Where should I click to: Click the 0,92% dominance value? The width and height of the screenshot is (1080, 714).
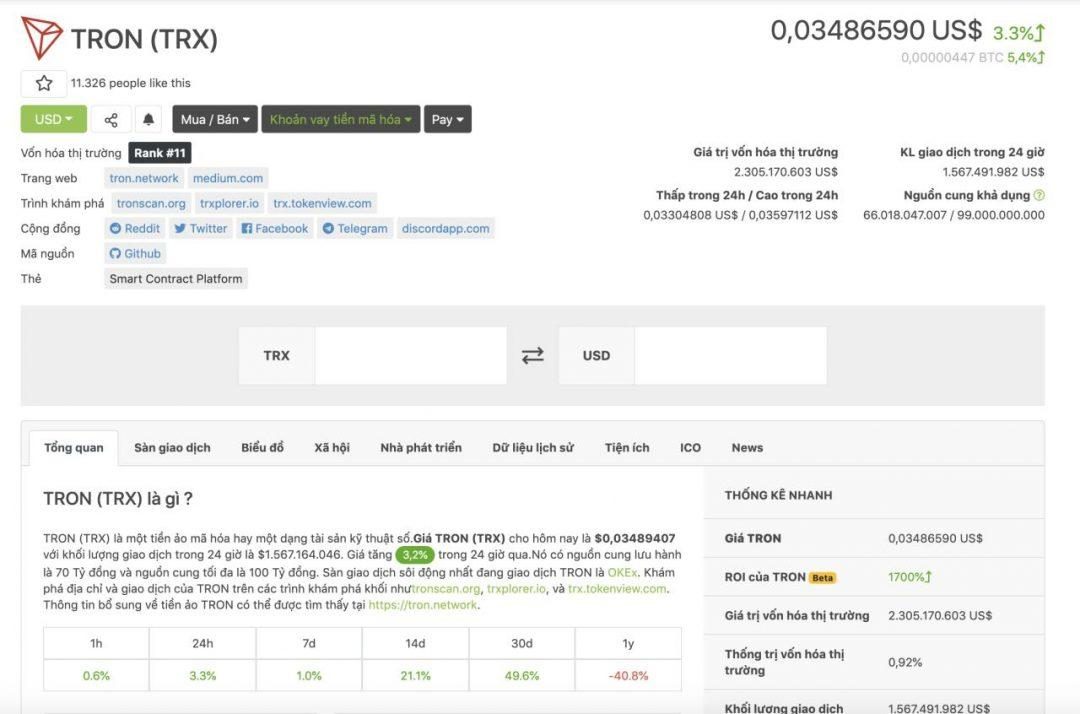coord(904,662)
